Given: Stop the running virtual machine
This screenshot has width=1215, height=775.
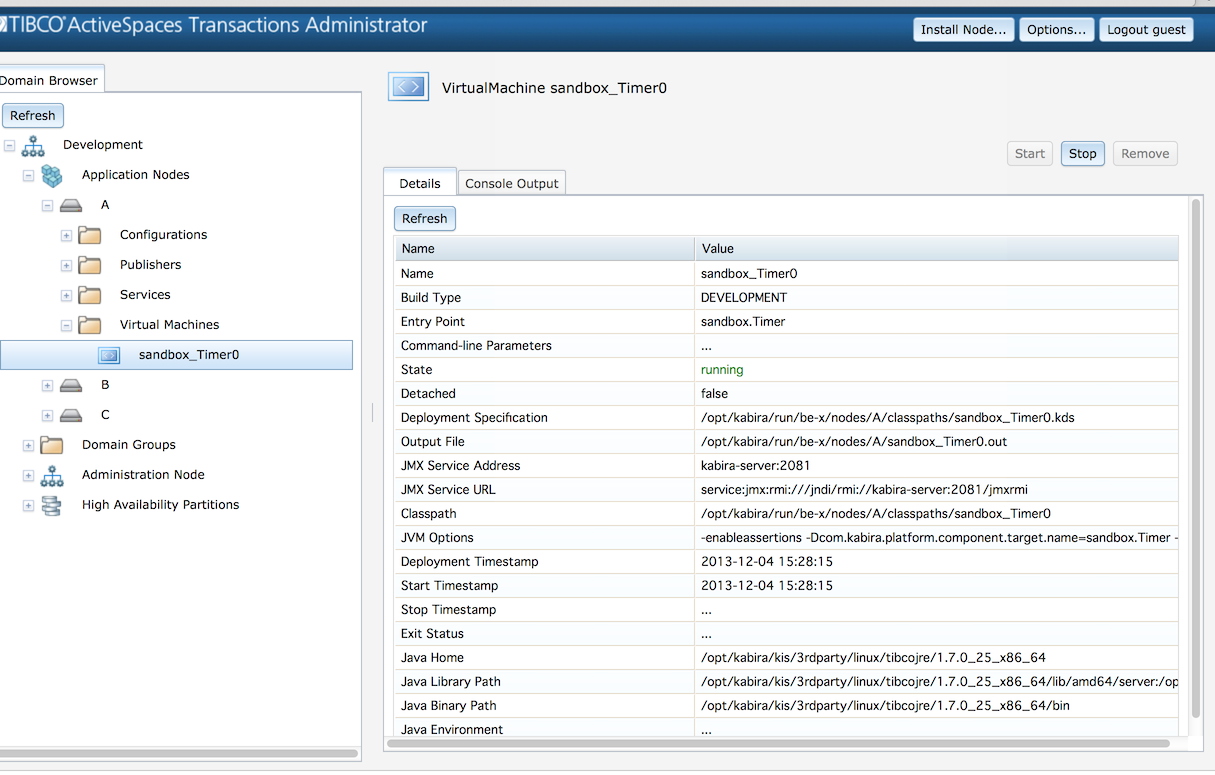Looking at the screenshot, I should click(x=1082, y=153).
